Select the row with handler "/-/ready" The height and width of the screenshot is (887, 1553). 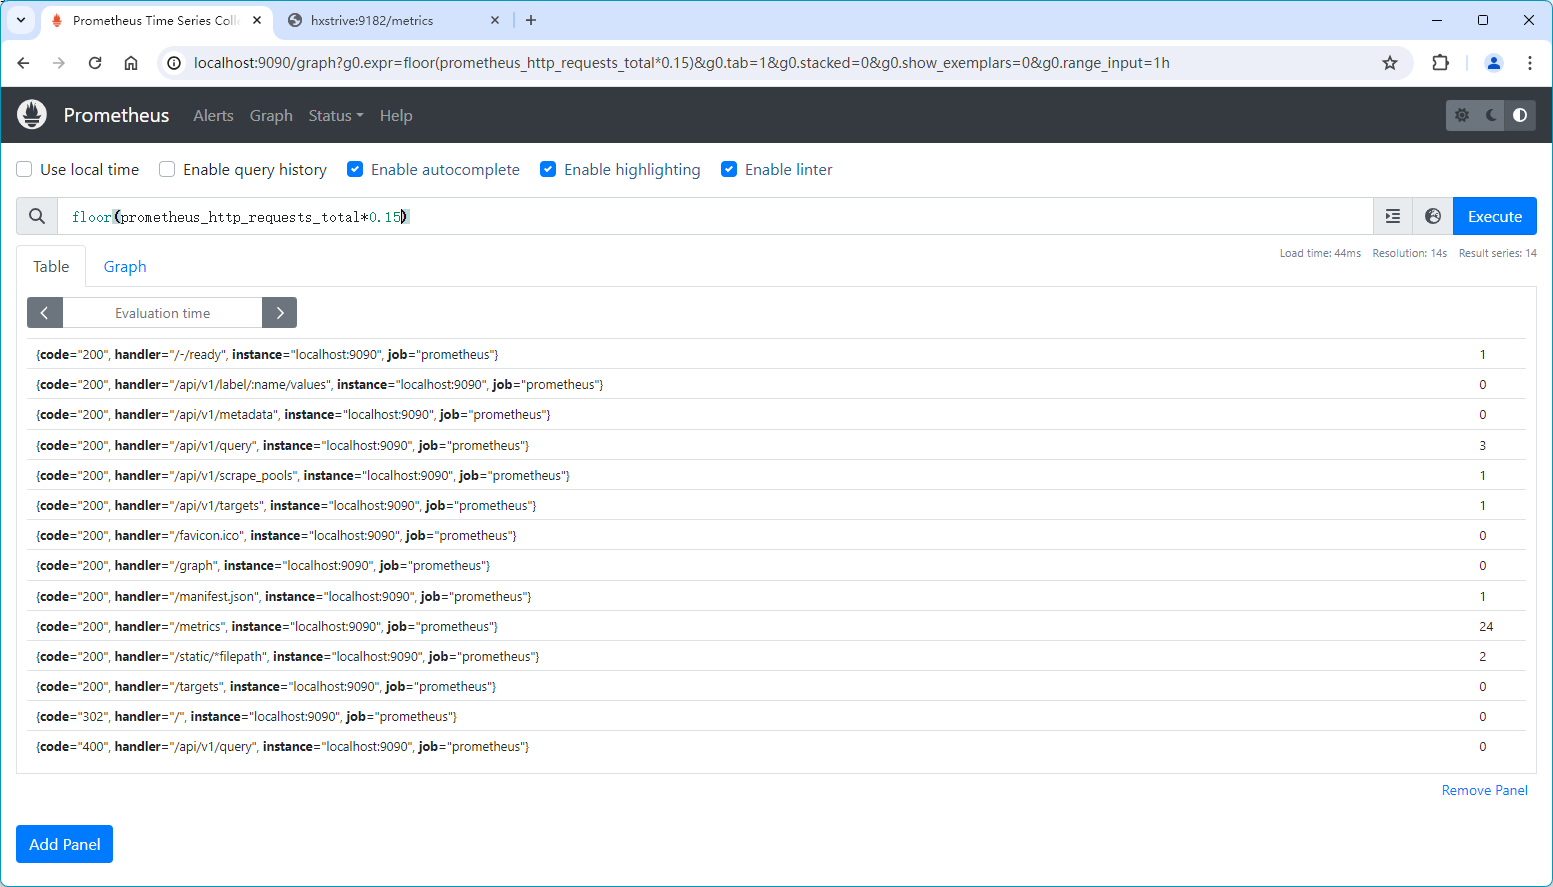[776, 354]
